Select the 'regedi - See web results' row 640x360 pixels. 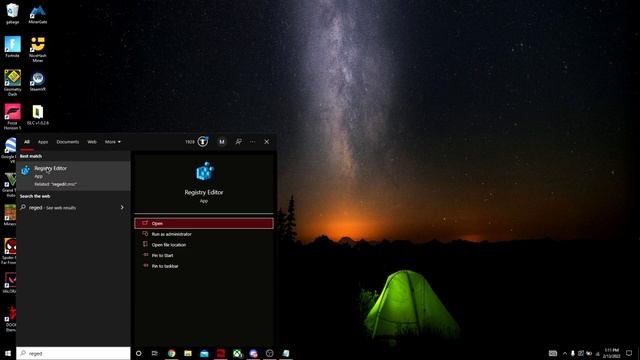point(73,207)
